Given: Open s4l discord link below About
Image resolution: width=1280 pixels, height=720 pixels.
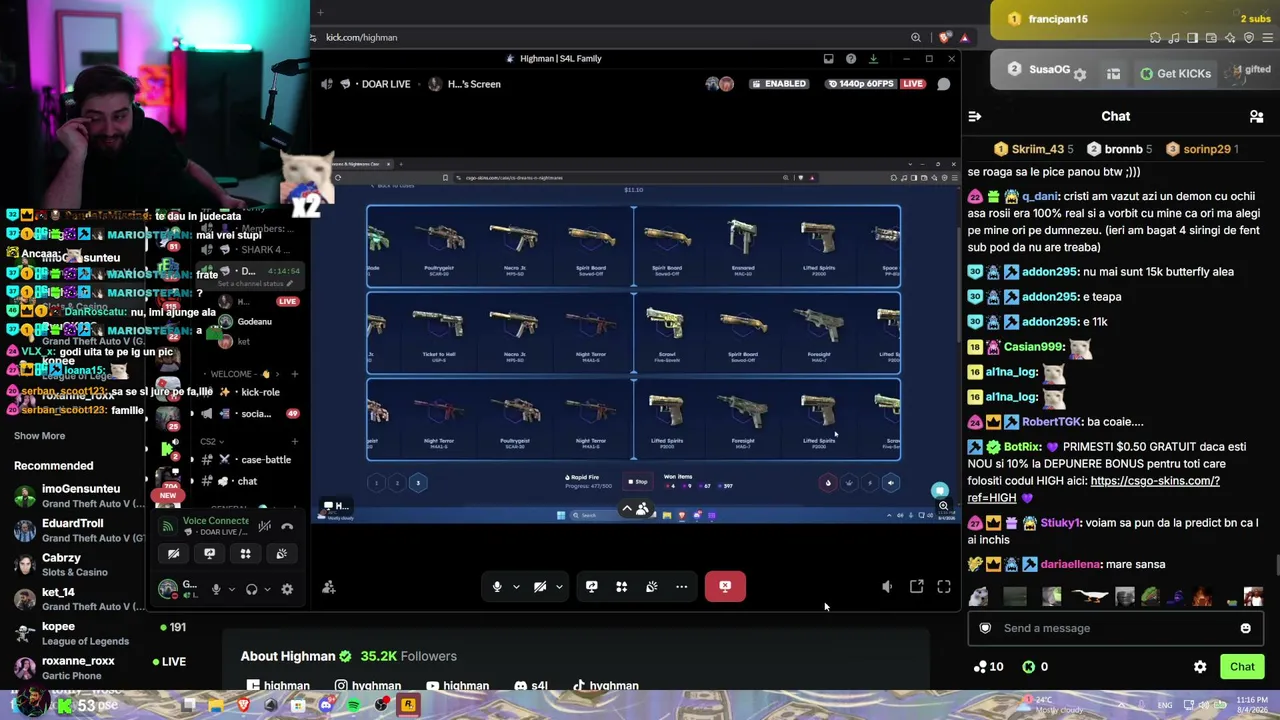Looking at the screenshot, I should tap(531, 686).
